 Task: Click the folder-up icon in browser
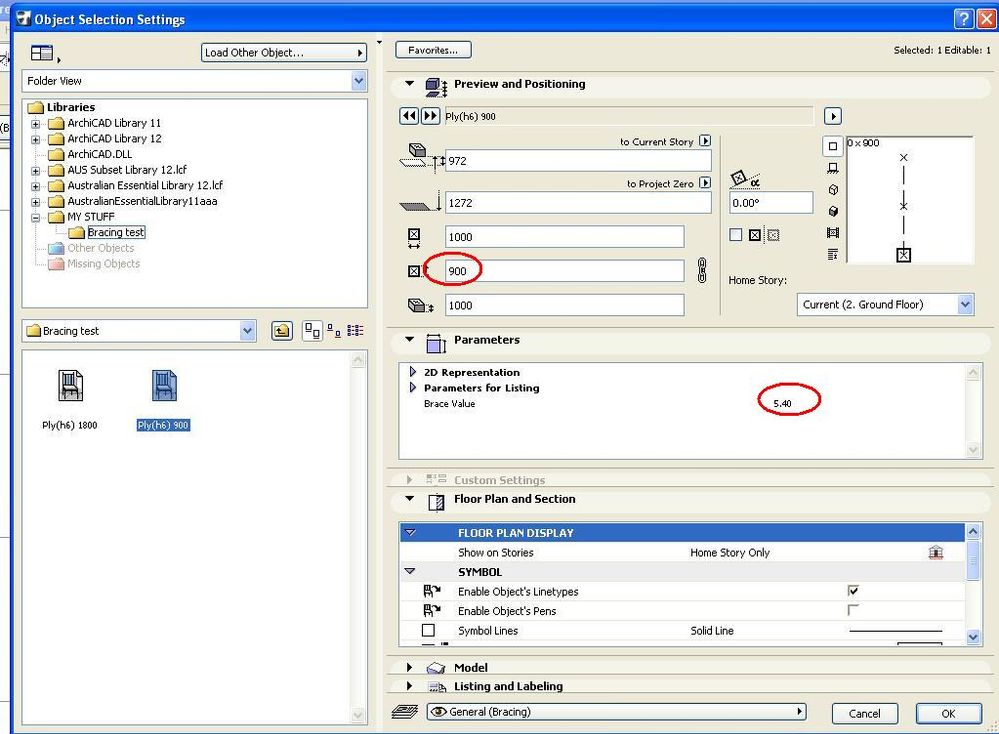282,331
